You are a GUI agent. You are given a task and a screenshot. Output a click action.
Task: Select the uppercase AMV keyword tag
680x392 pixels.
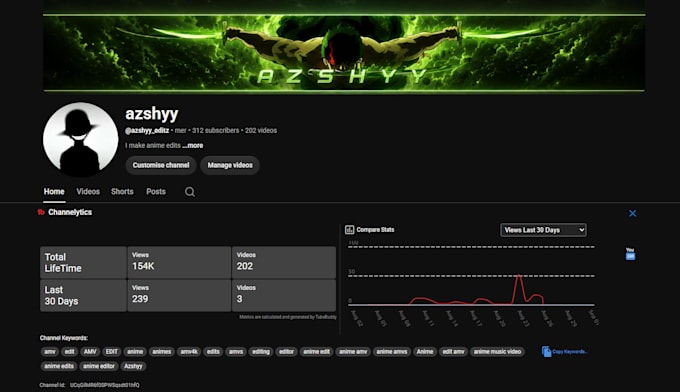click(x=90, y=352)
